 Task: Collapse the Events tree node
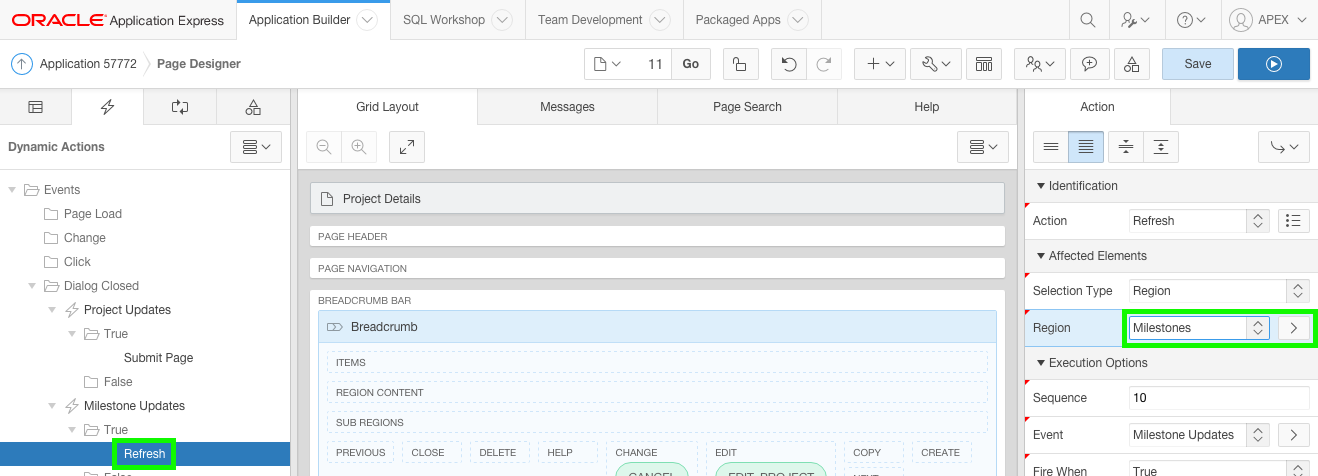pos(12,190)
